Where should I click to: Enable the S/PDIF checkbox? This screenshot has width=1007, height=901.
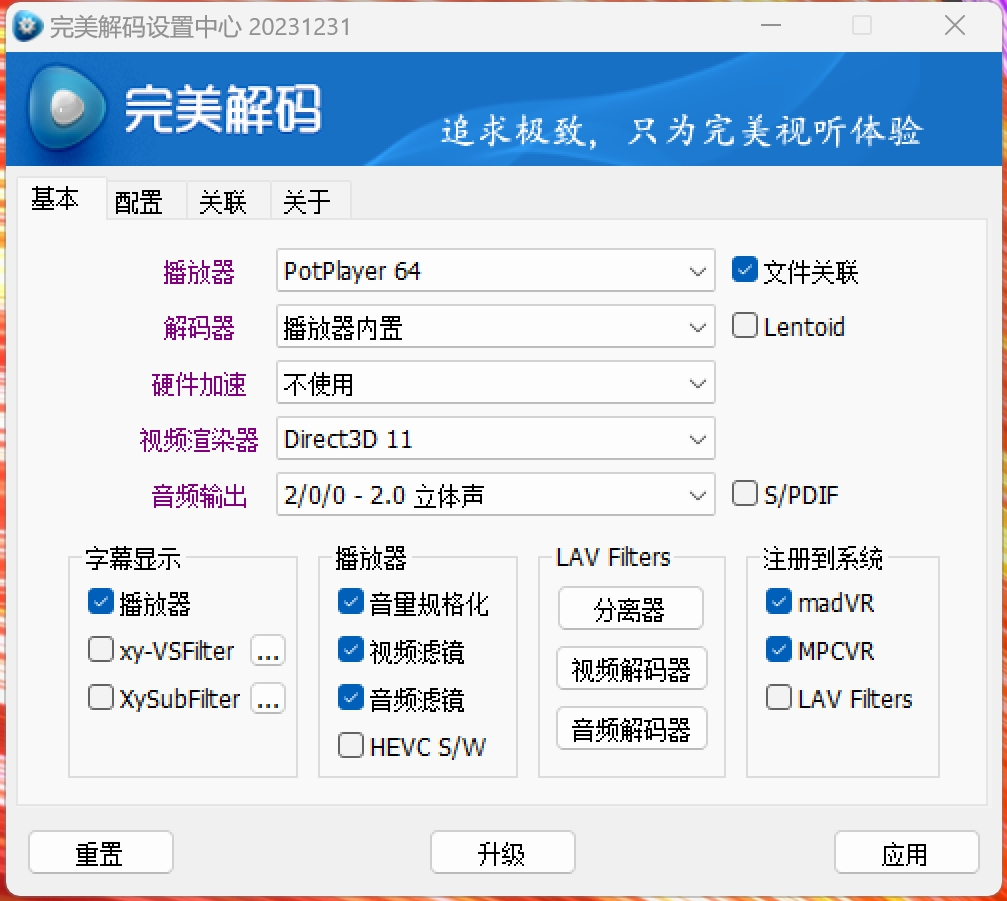coord(745,494)
